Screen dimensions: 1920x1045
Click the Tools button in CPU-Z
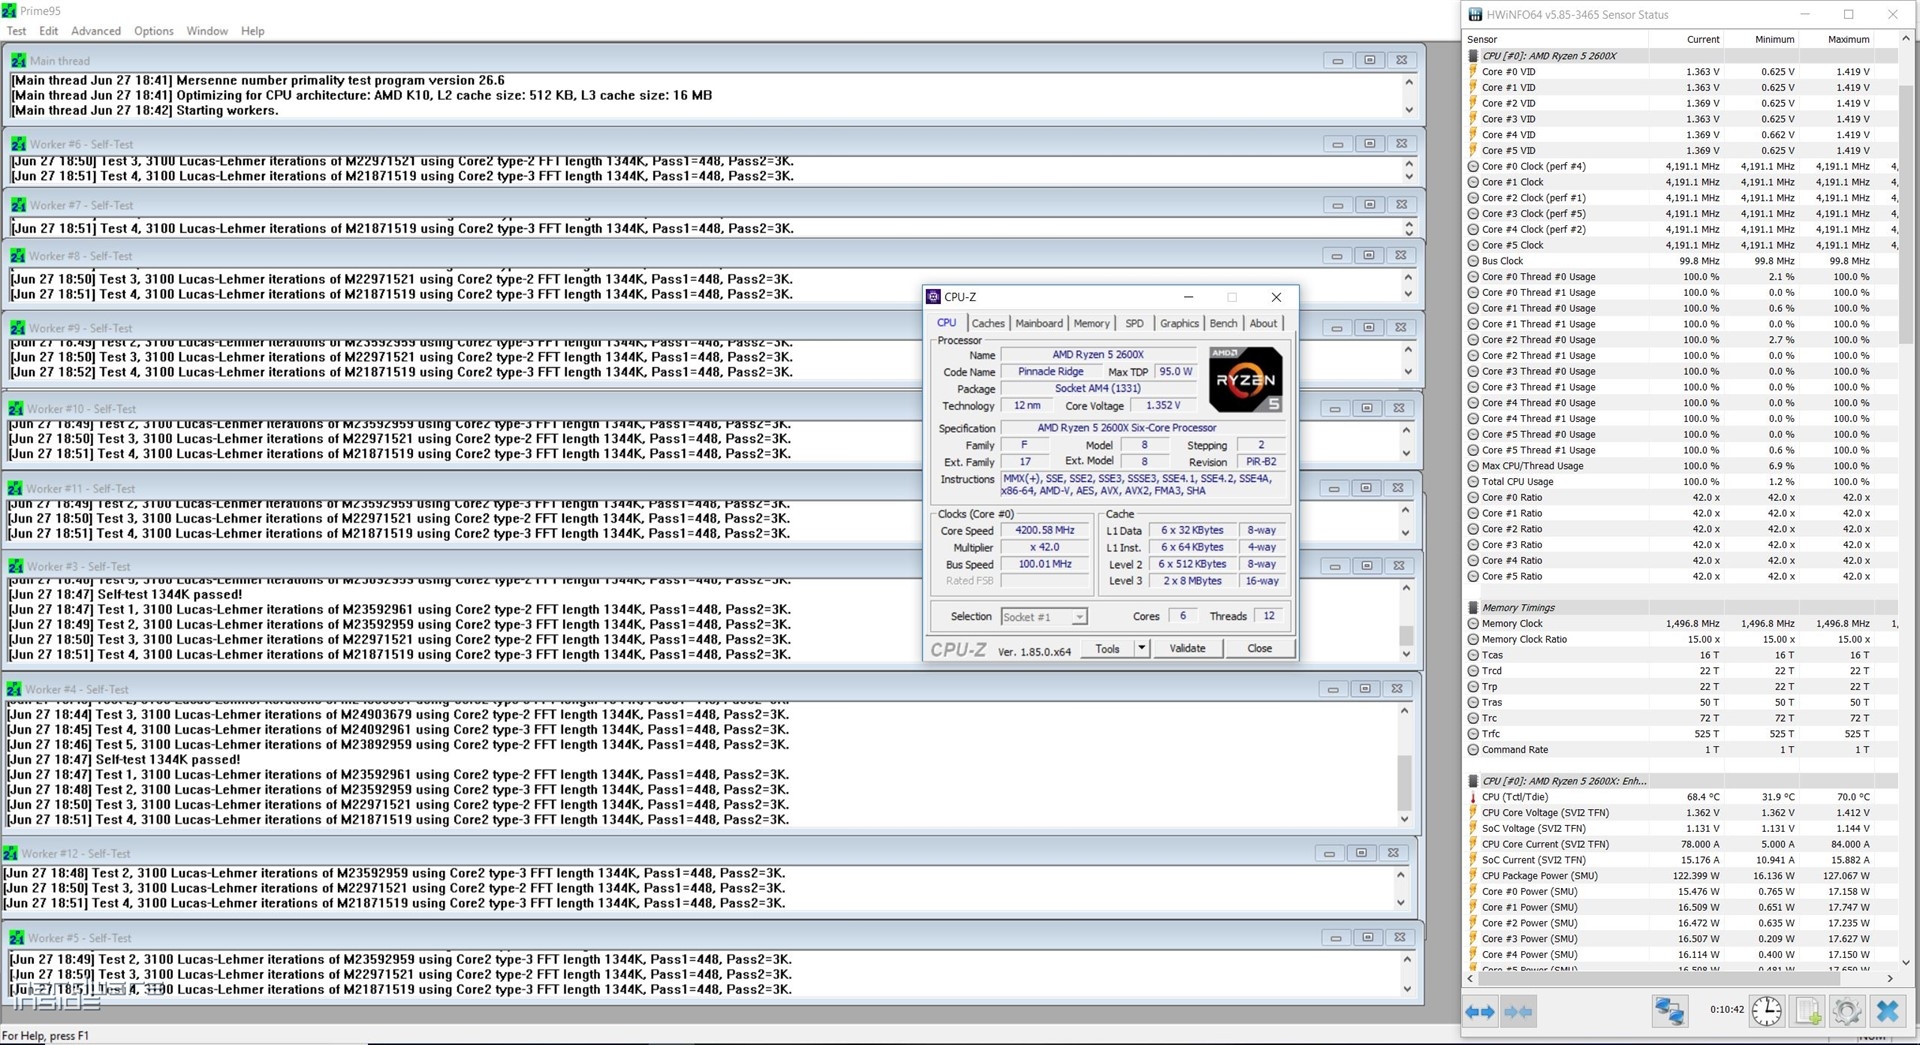click(x=1107, y=648)
